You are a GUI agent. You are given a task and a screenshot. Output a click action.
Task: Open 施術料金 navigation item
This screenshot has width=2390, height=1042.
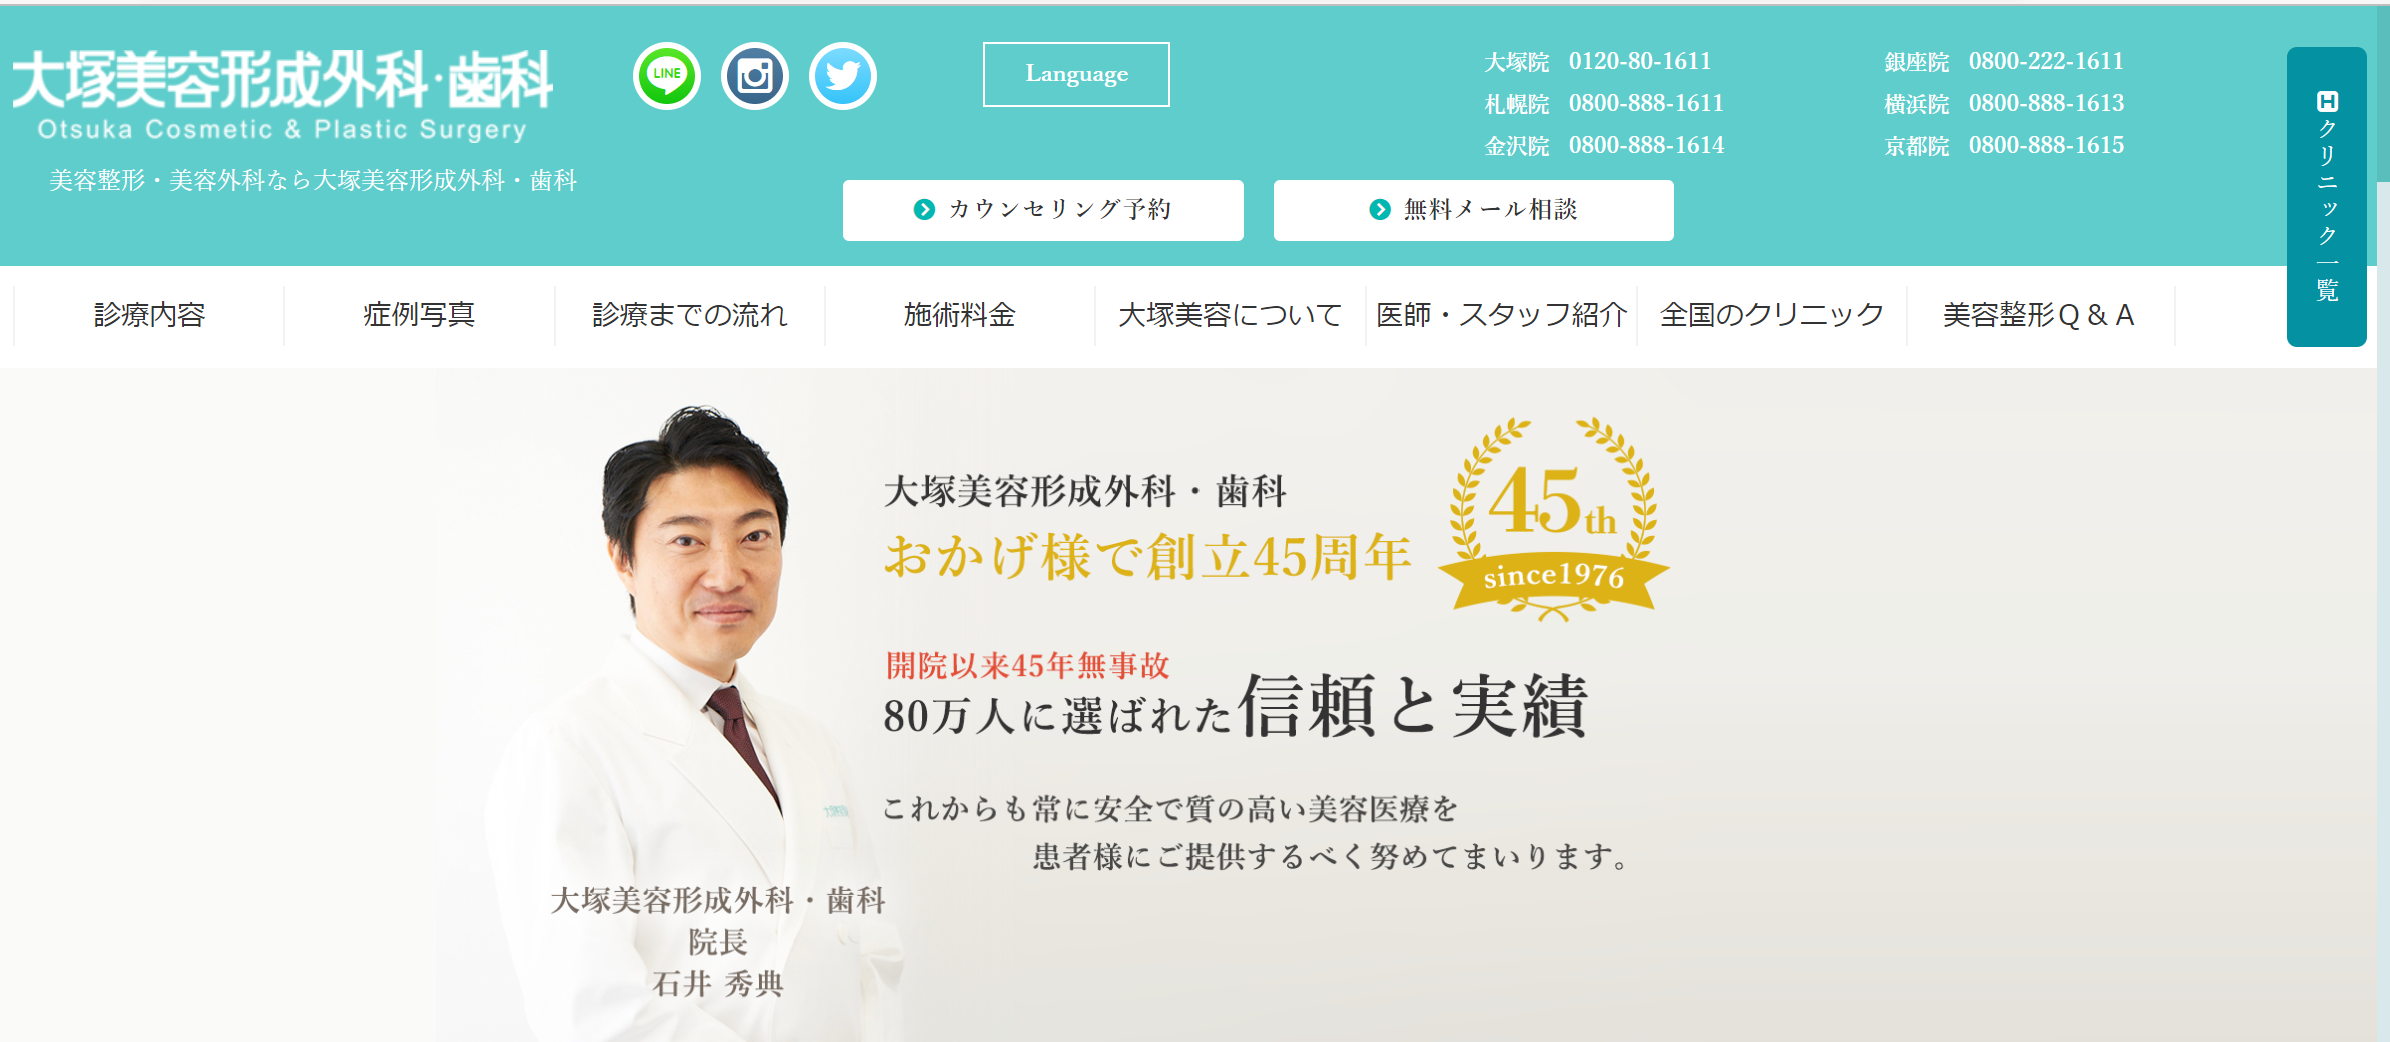click(960, 315)
